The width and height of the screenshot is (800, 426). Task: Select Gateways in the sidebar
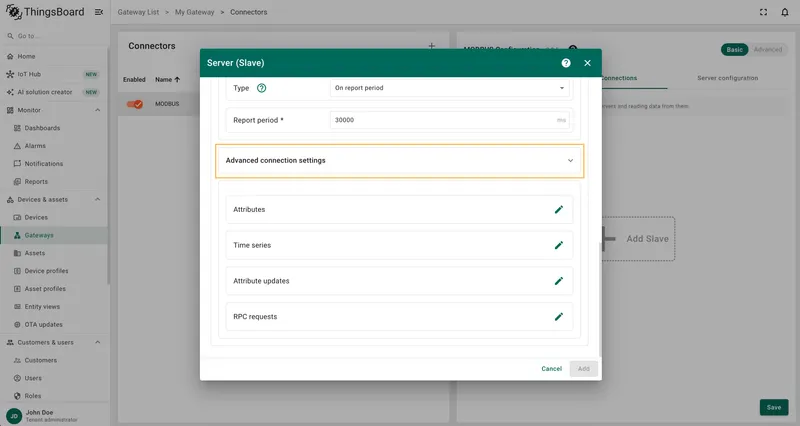click(x=54, y=235)
